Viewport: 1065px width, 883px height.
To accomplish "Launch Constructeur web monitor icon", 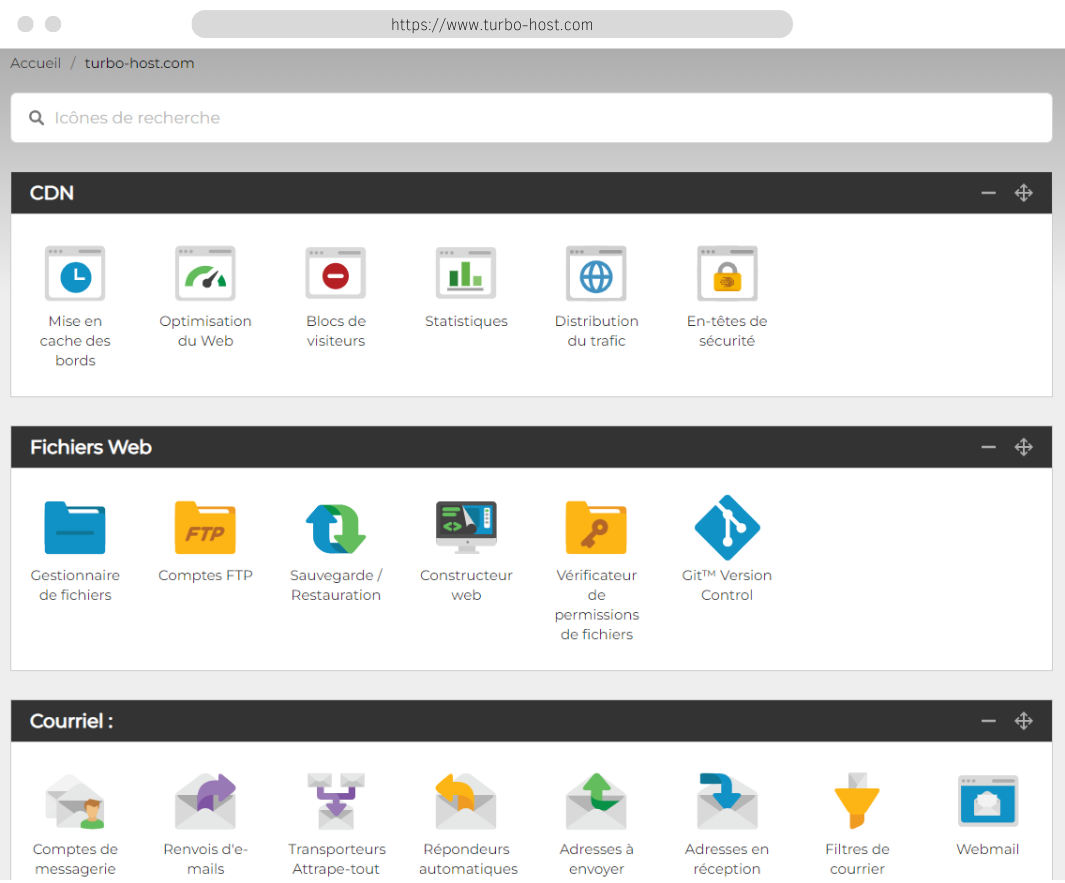I will pos(466,527).
